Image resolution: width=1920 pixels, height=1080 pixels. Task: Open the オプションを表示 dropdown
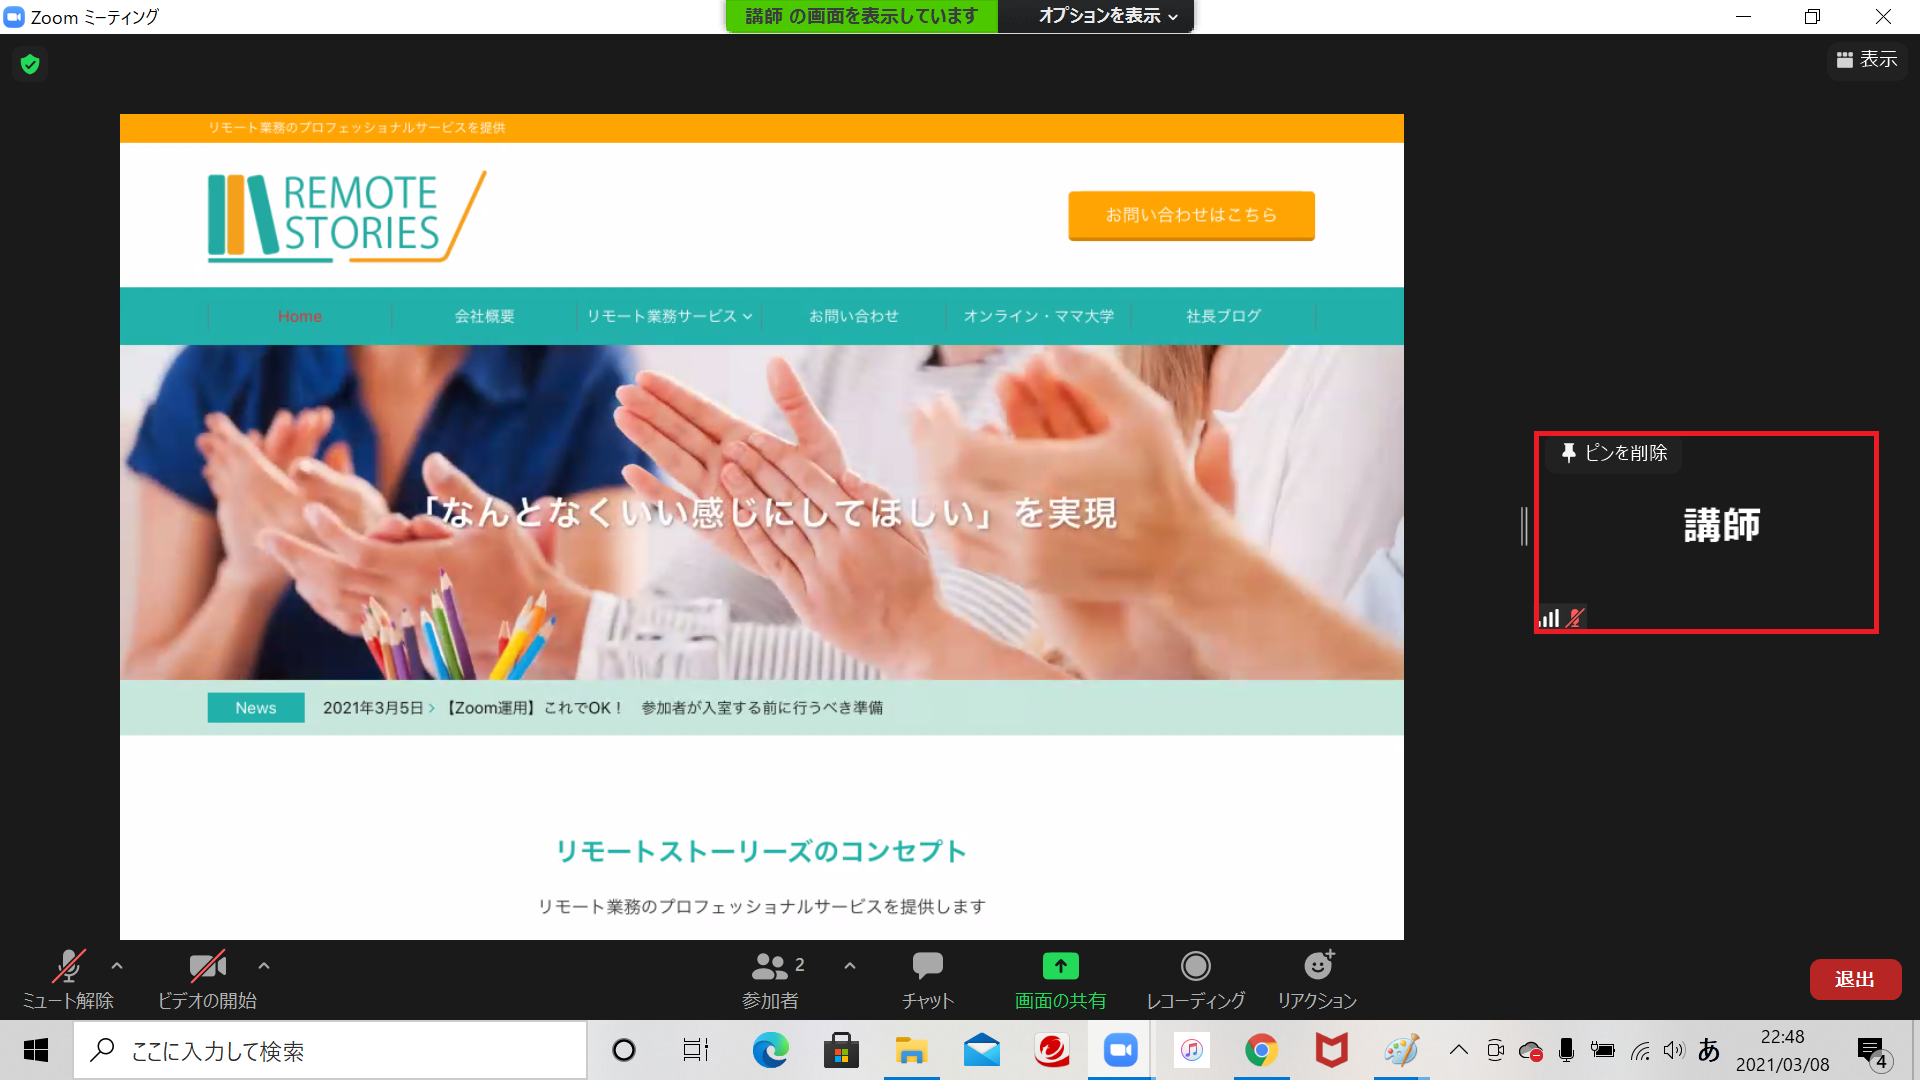[x=1107, y=16]
